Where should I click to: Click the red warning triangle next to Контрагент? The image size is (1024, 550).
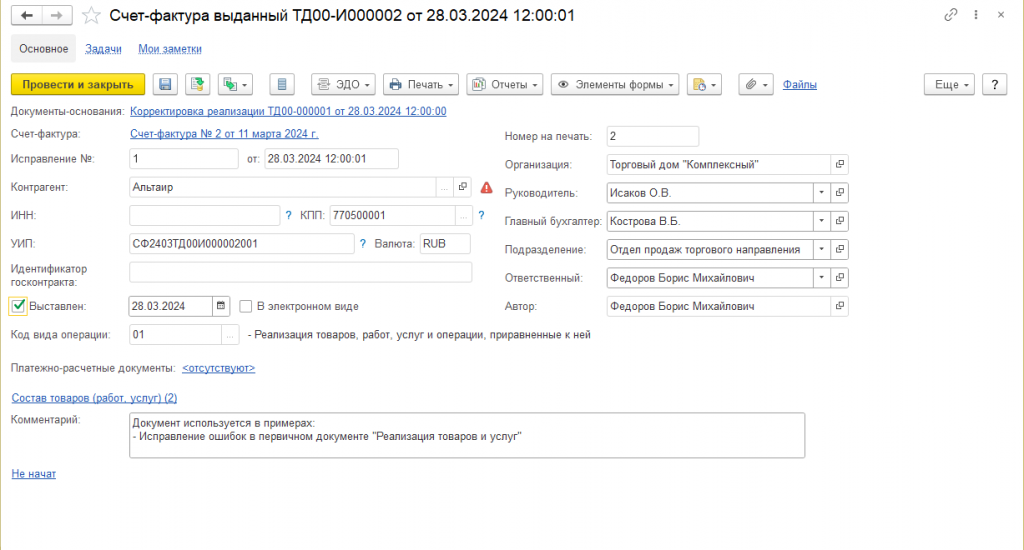click(487, 187)
